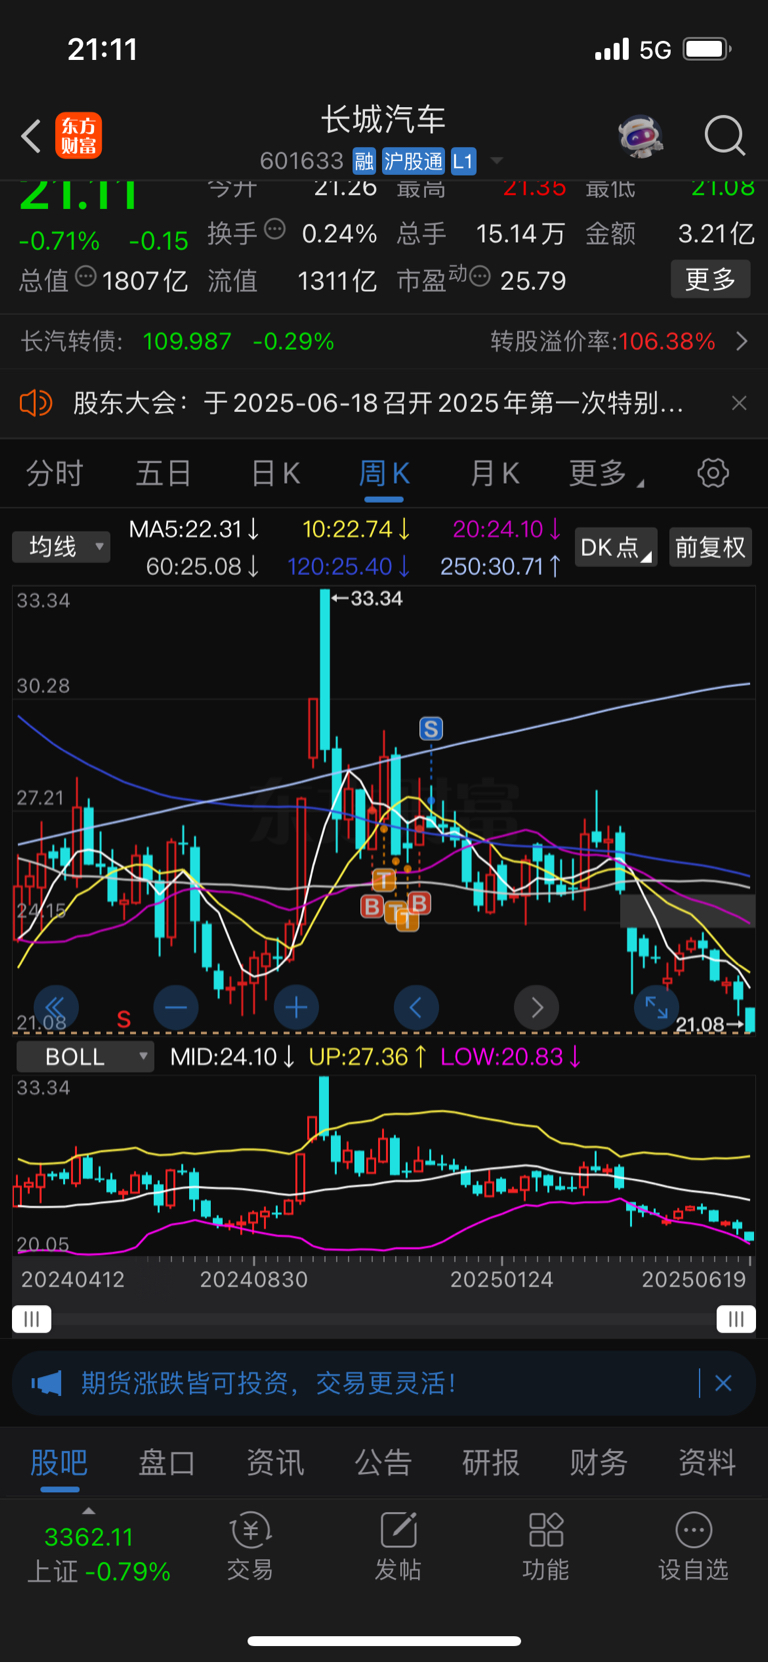Open 交易 trading icon
This screenshot has height=1663, width=768.
click(250, 1548)
